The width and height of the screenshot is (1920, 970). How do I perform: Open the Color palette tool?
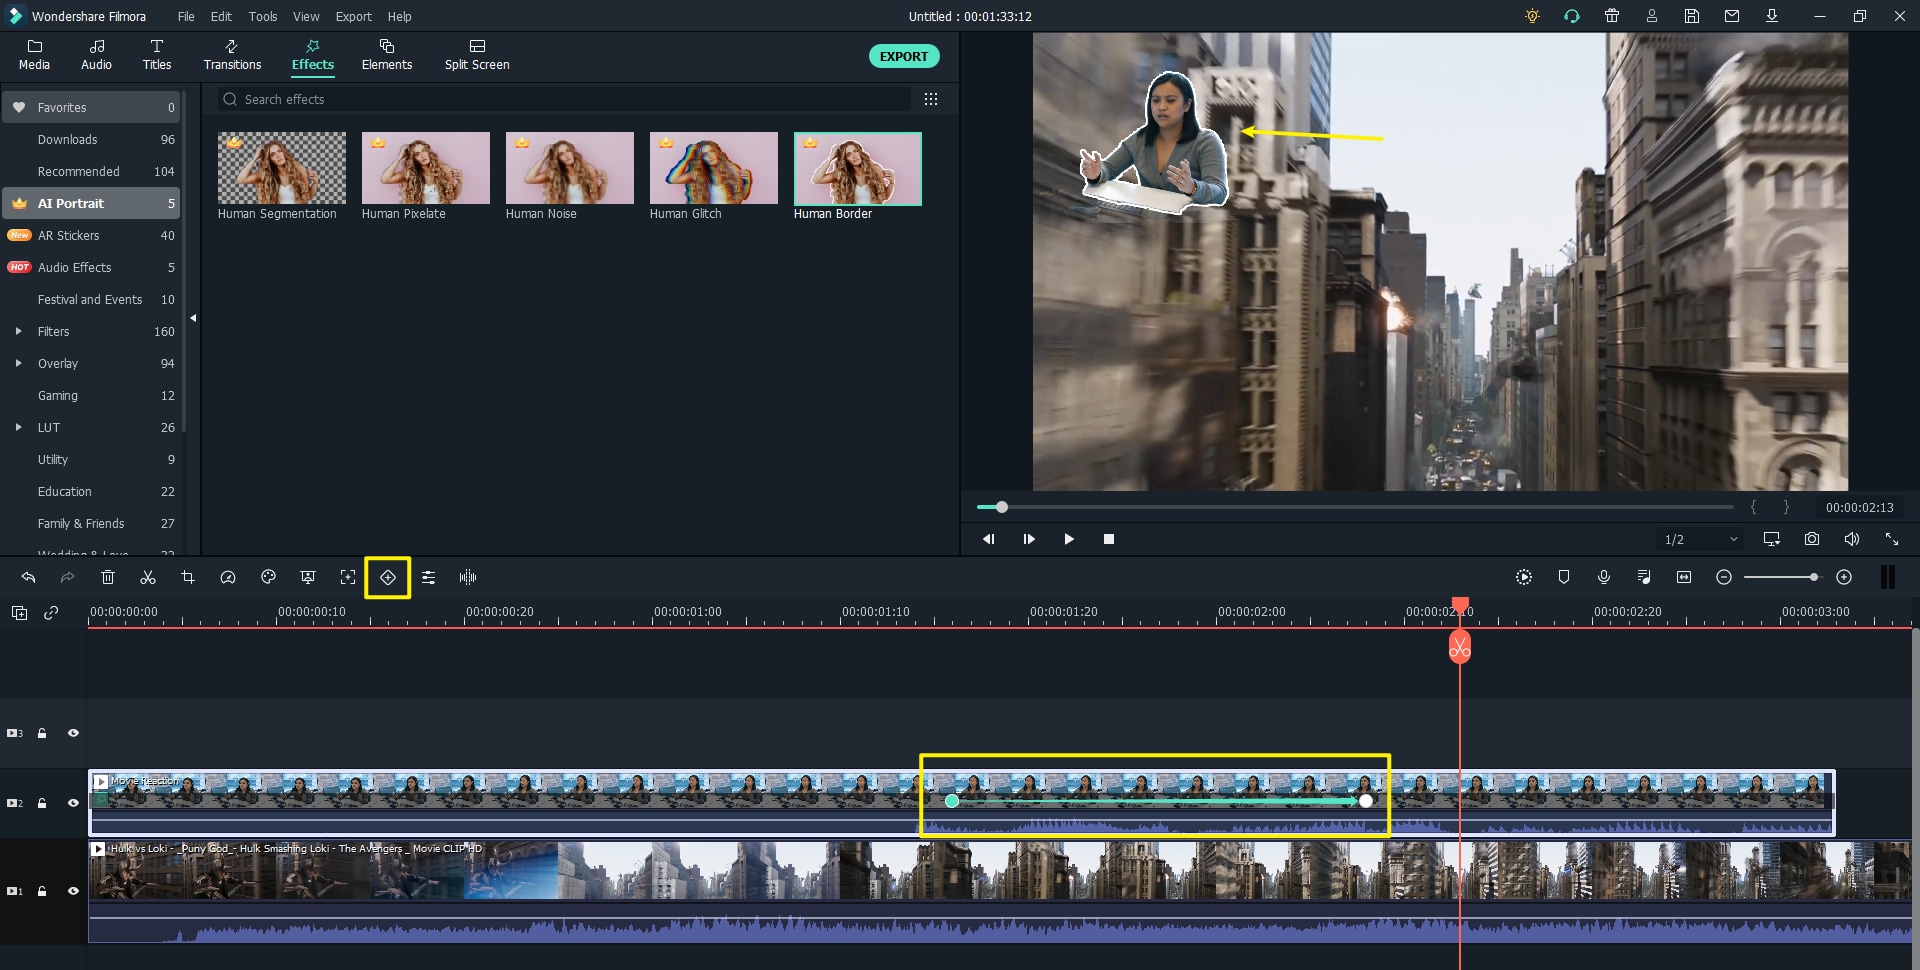click(x=268, y=577)
